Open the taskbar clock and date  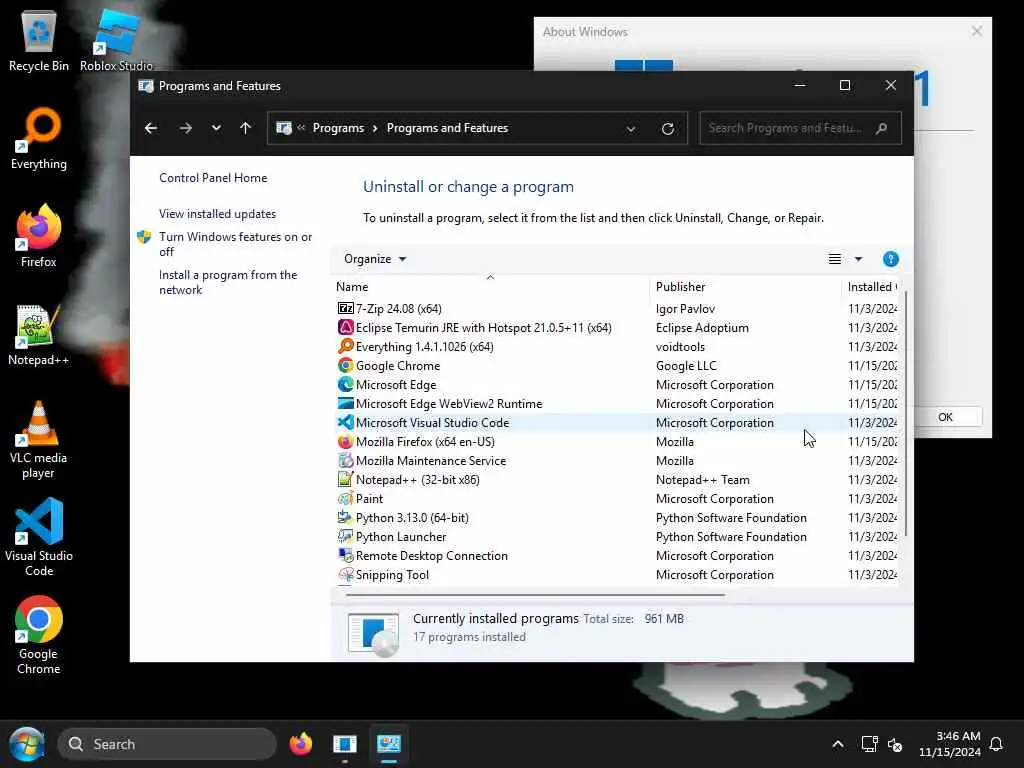click(x=950, y=744)
